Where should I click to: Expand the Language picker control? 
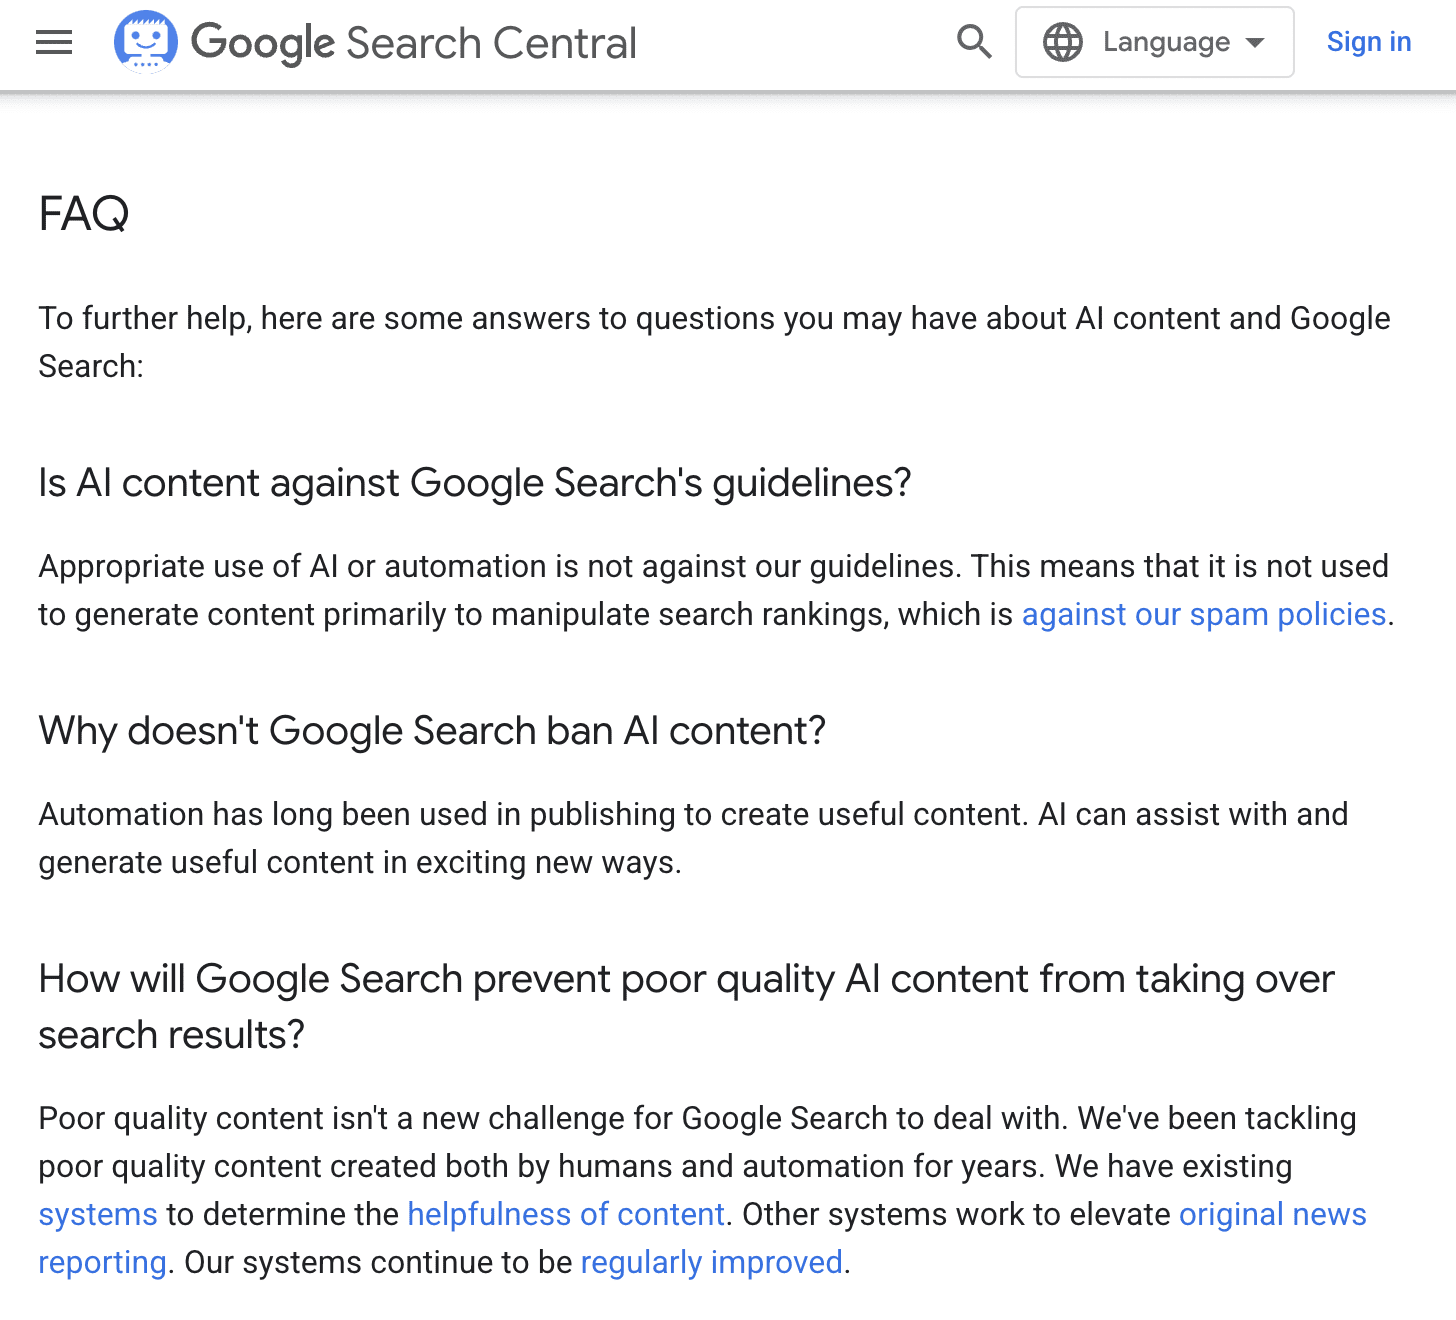pyautogui.click(x=1154, y=42)
